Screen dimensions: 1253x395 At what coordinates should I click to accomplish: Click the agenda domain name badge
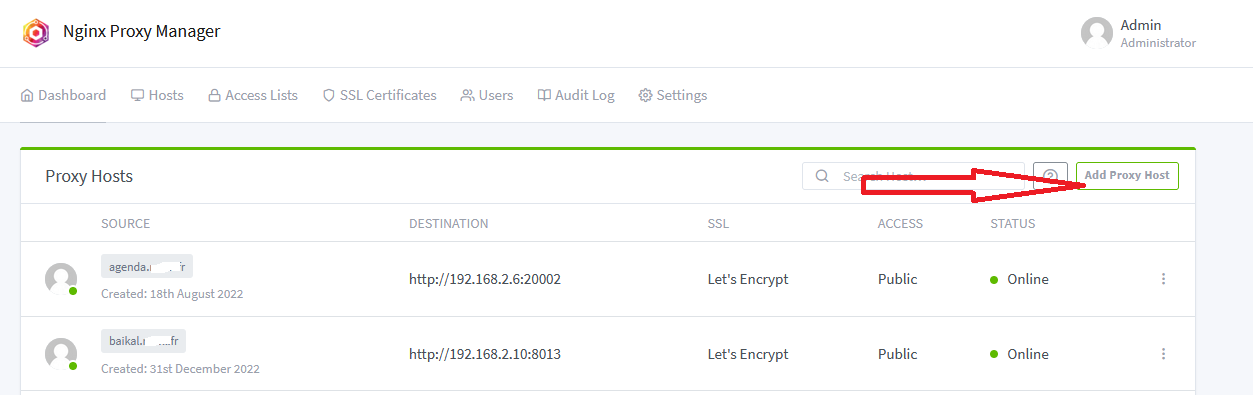pos(147,266)
